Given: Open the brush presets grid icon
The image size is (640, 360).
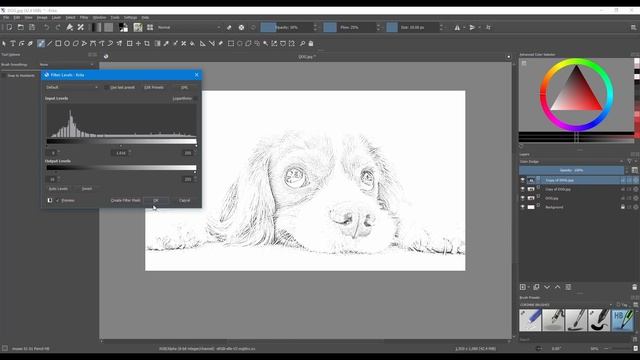Looking at the screenshot, I should pos(150,27).
